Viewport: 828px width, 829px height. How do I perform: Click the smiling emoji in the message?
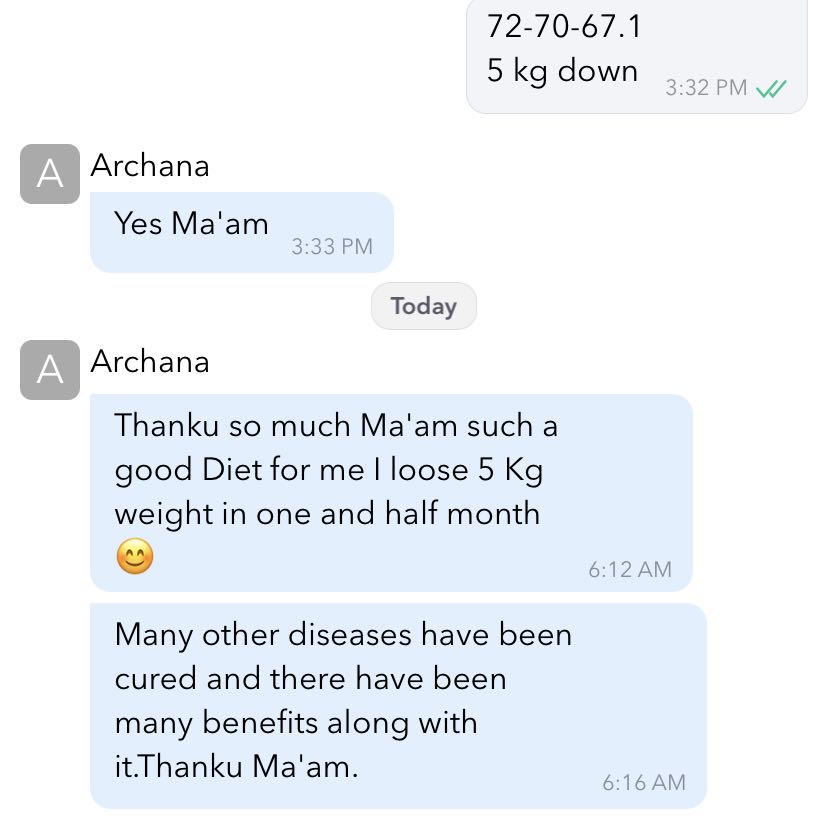135,556
